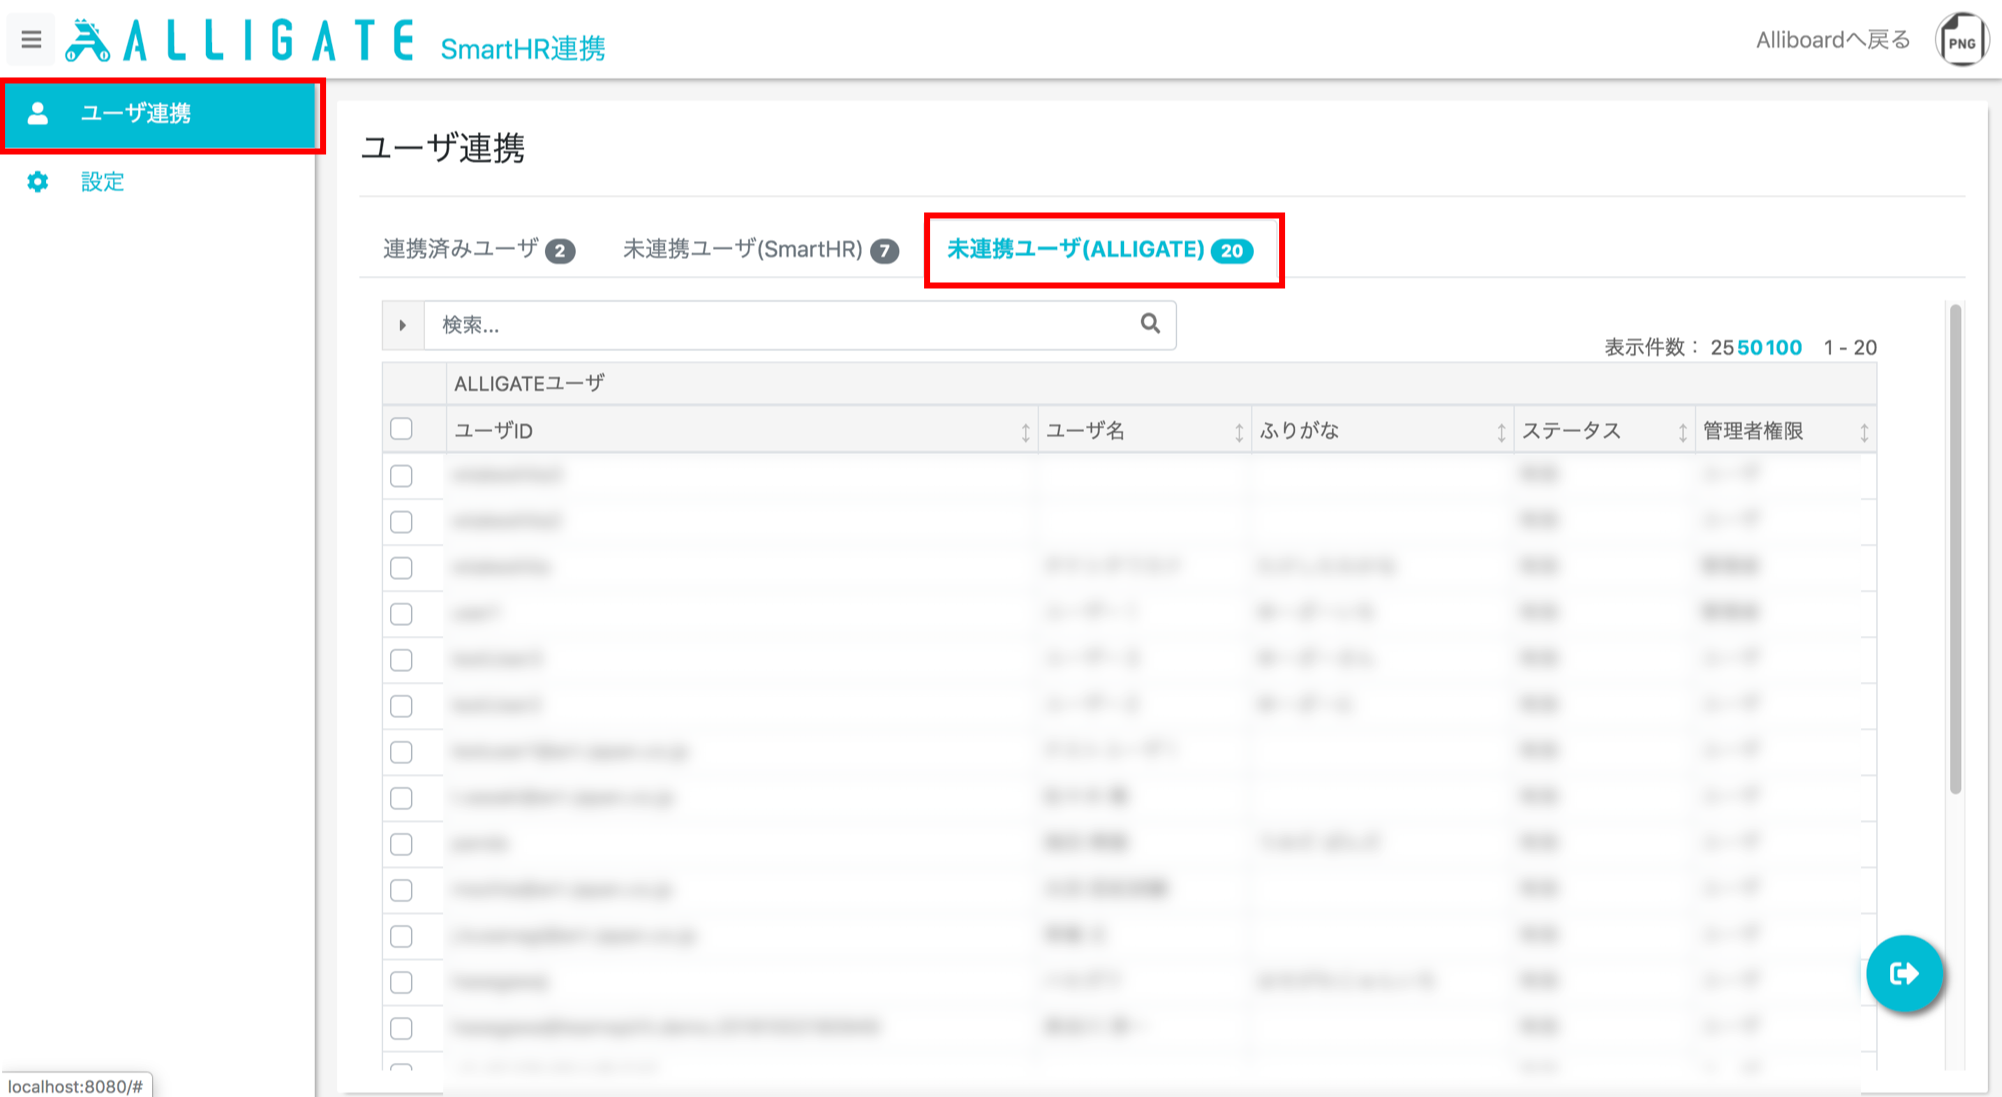Viewport: 2002px width, 1097px height.
Task: Check the second user row checkbox
Action: (401, 522)
